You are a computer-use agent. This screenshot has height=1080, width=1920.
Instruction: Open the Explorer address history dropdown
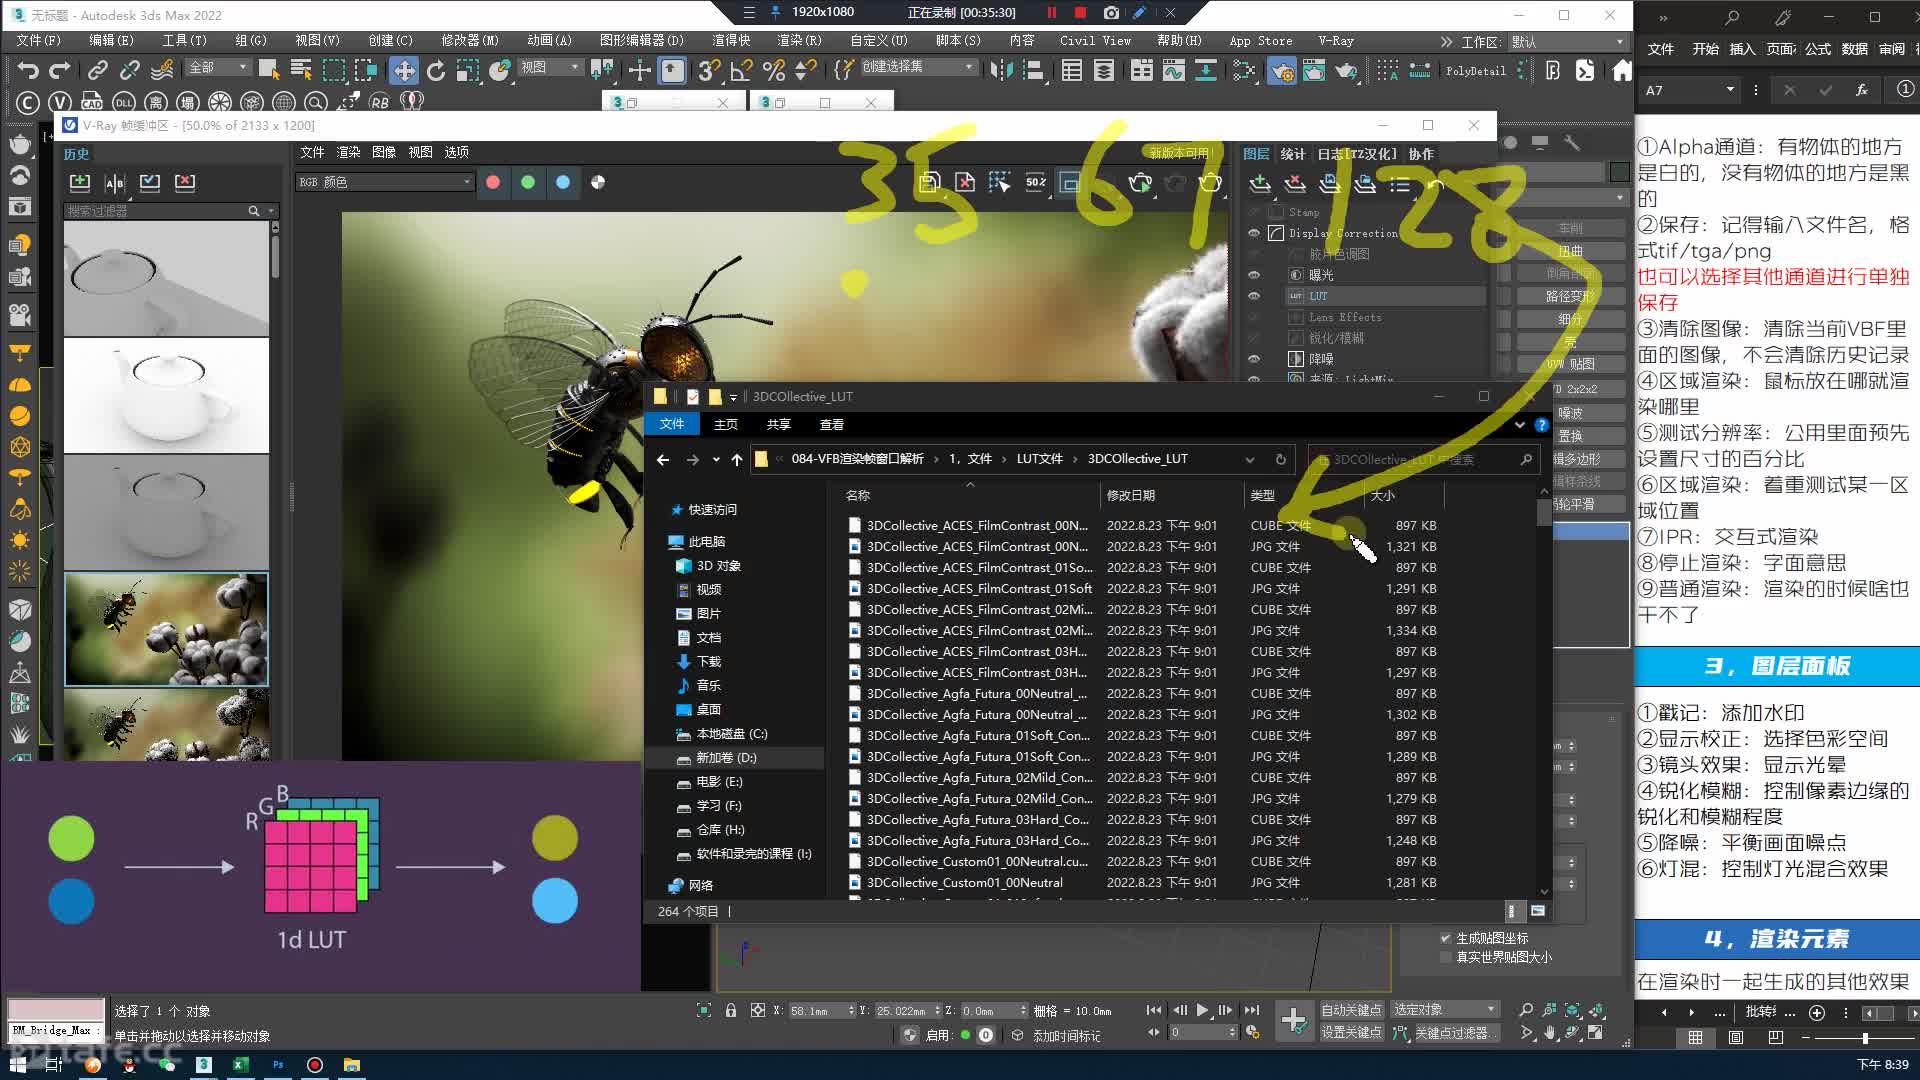(1249, 459)
